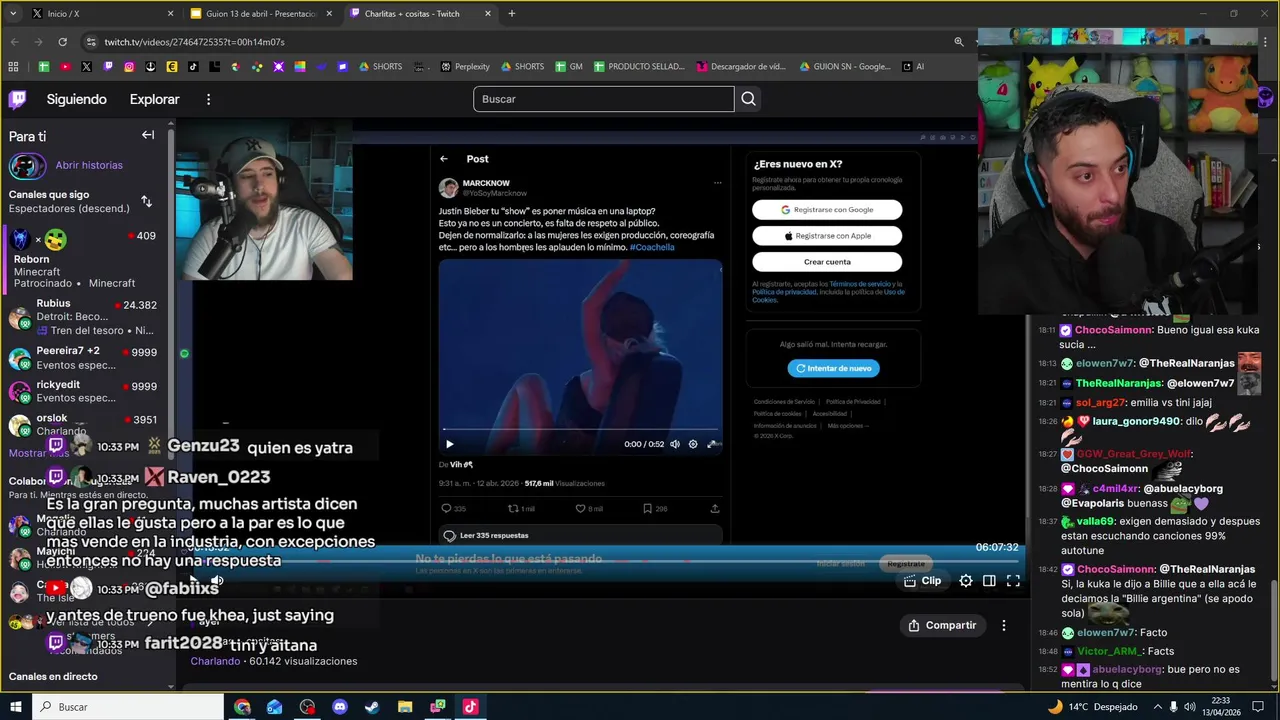
Task: Click the browser address bar URL
Action: click(195, 42)
